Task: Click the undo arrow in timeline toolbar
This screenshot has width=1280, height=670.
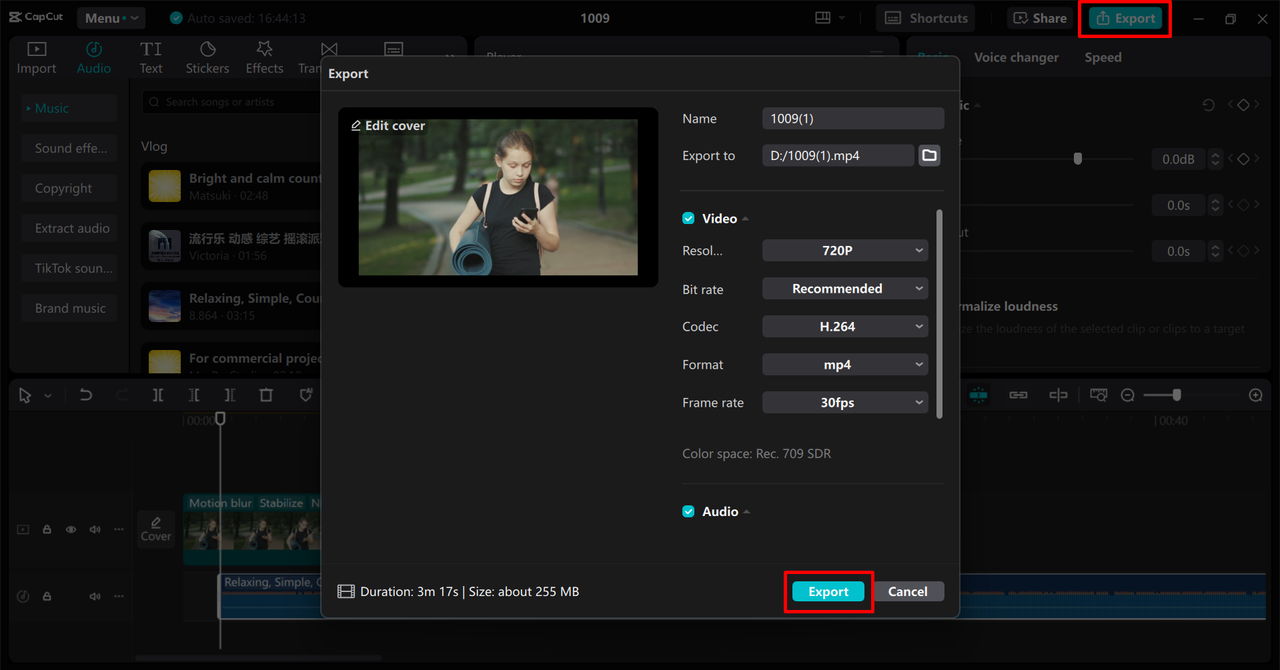Action: pos(86,395)
